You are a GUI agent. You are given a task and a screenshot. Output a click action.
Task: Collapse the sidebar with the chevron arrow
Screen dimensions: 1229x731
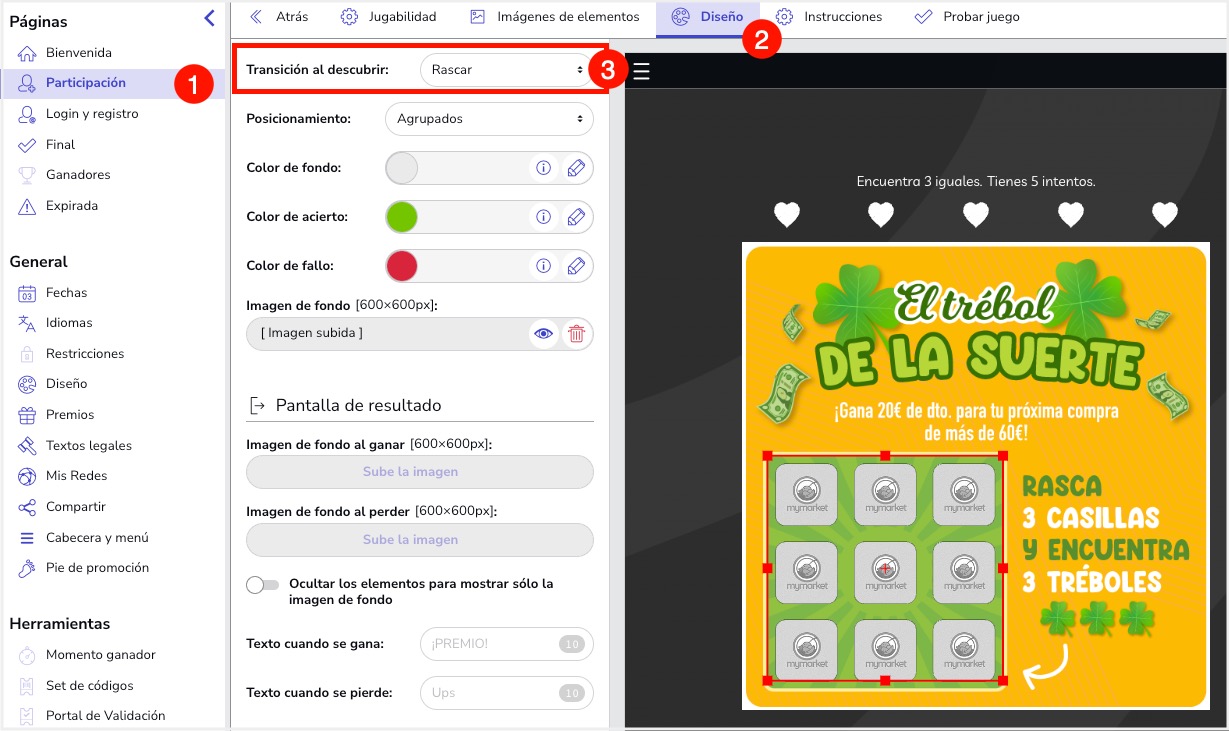coord(209,18)
